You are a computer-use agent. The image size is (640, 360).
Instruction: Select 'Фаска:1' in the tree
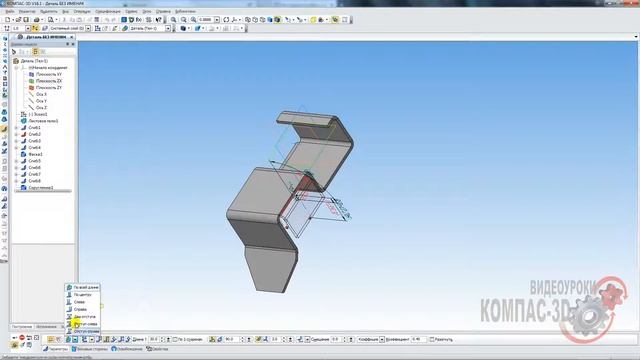36,154
